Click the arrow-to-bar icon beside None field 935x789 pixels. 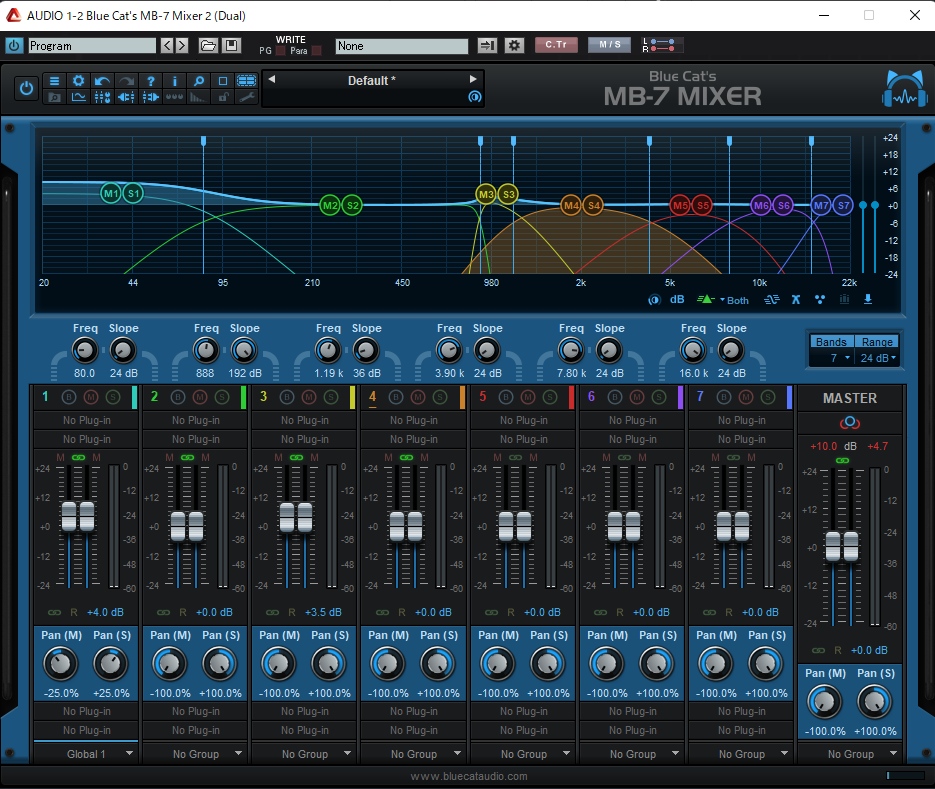[487, 45]
